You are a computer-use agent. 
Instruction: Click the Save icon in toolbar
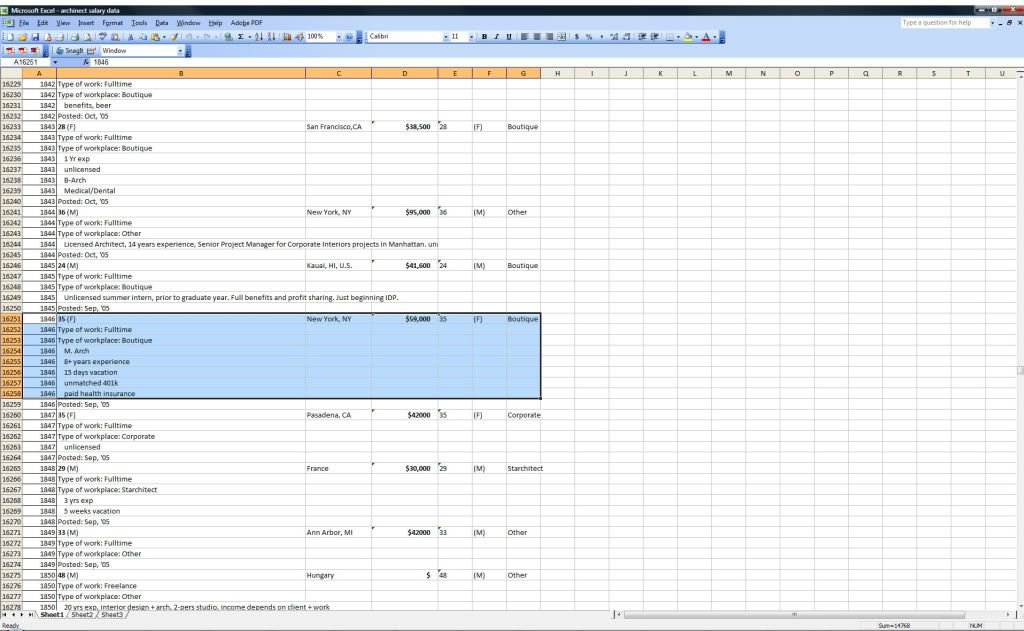pos(35,37)
